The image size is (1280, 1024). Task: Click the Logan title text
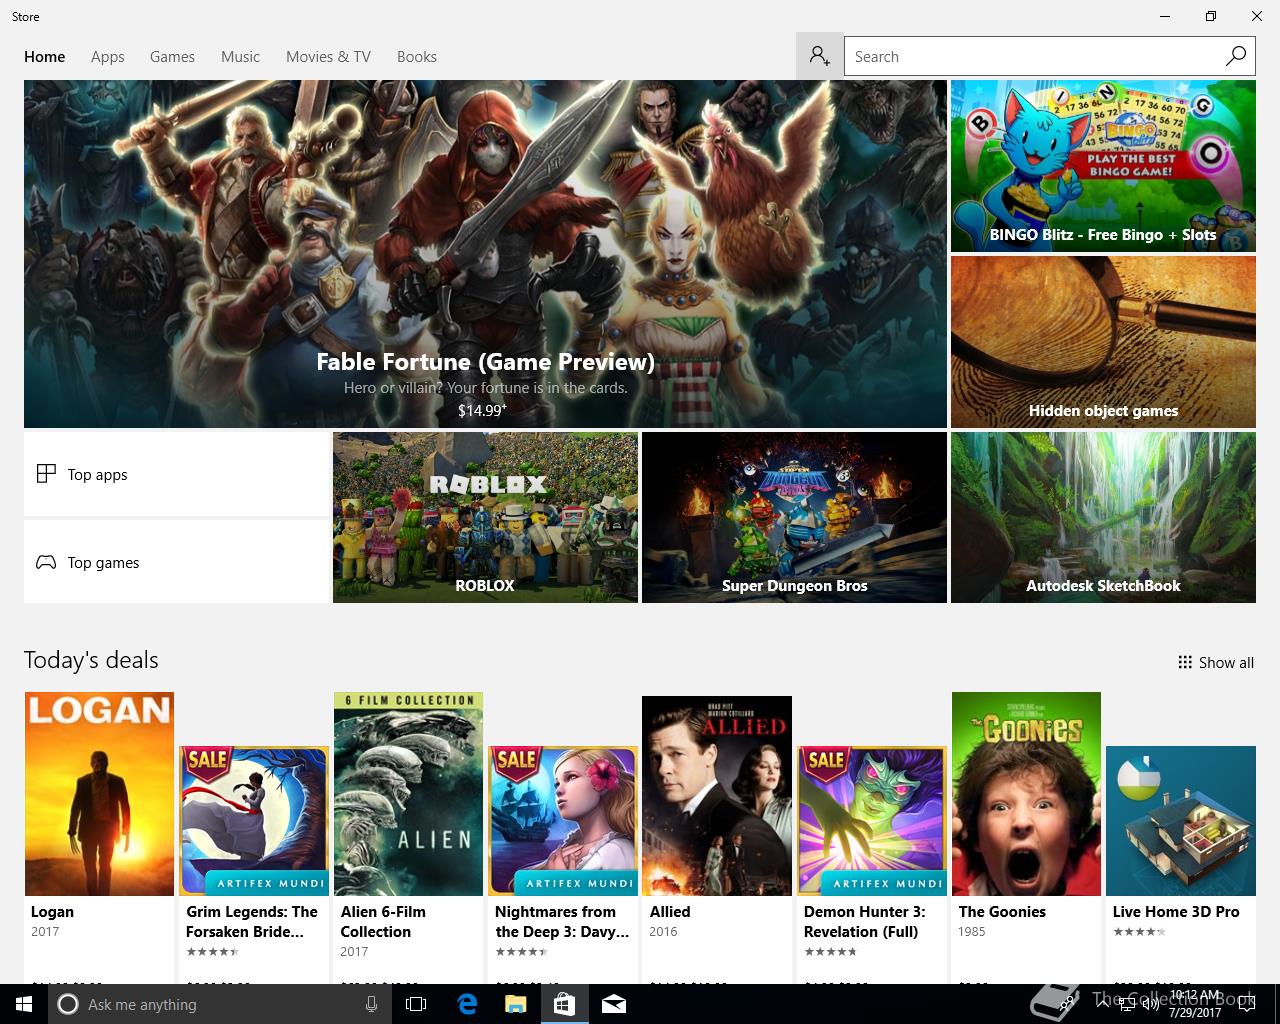point(52,912)
